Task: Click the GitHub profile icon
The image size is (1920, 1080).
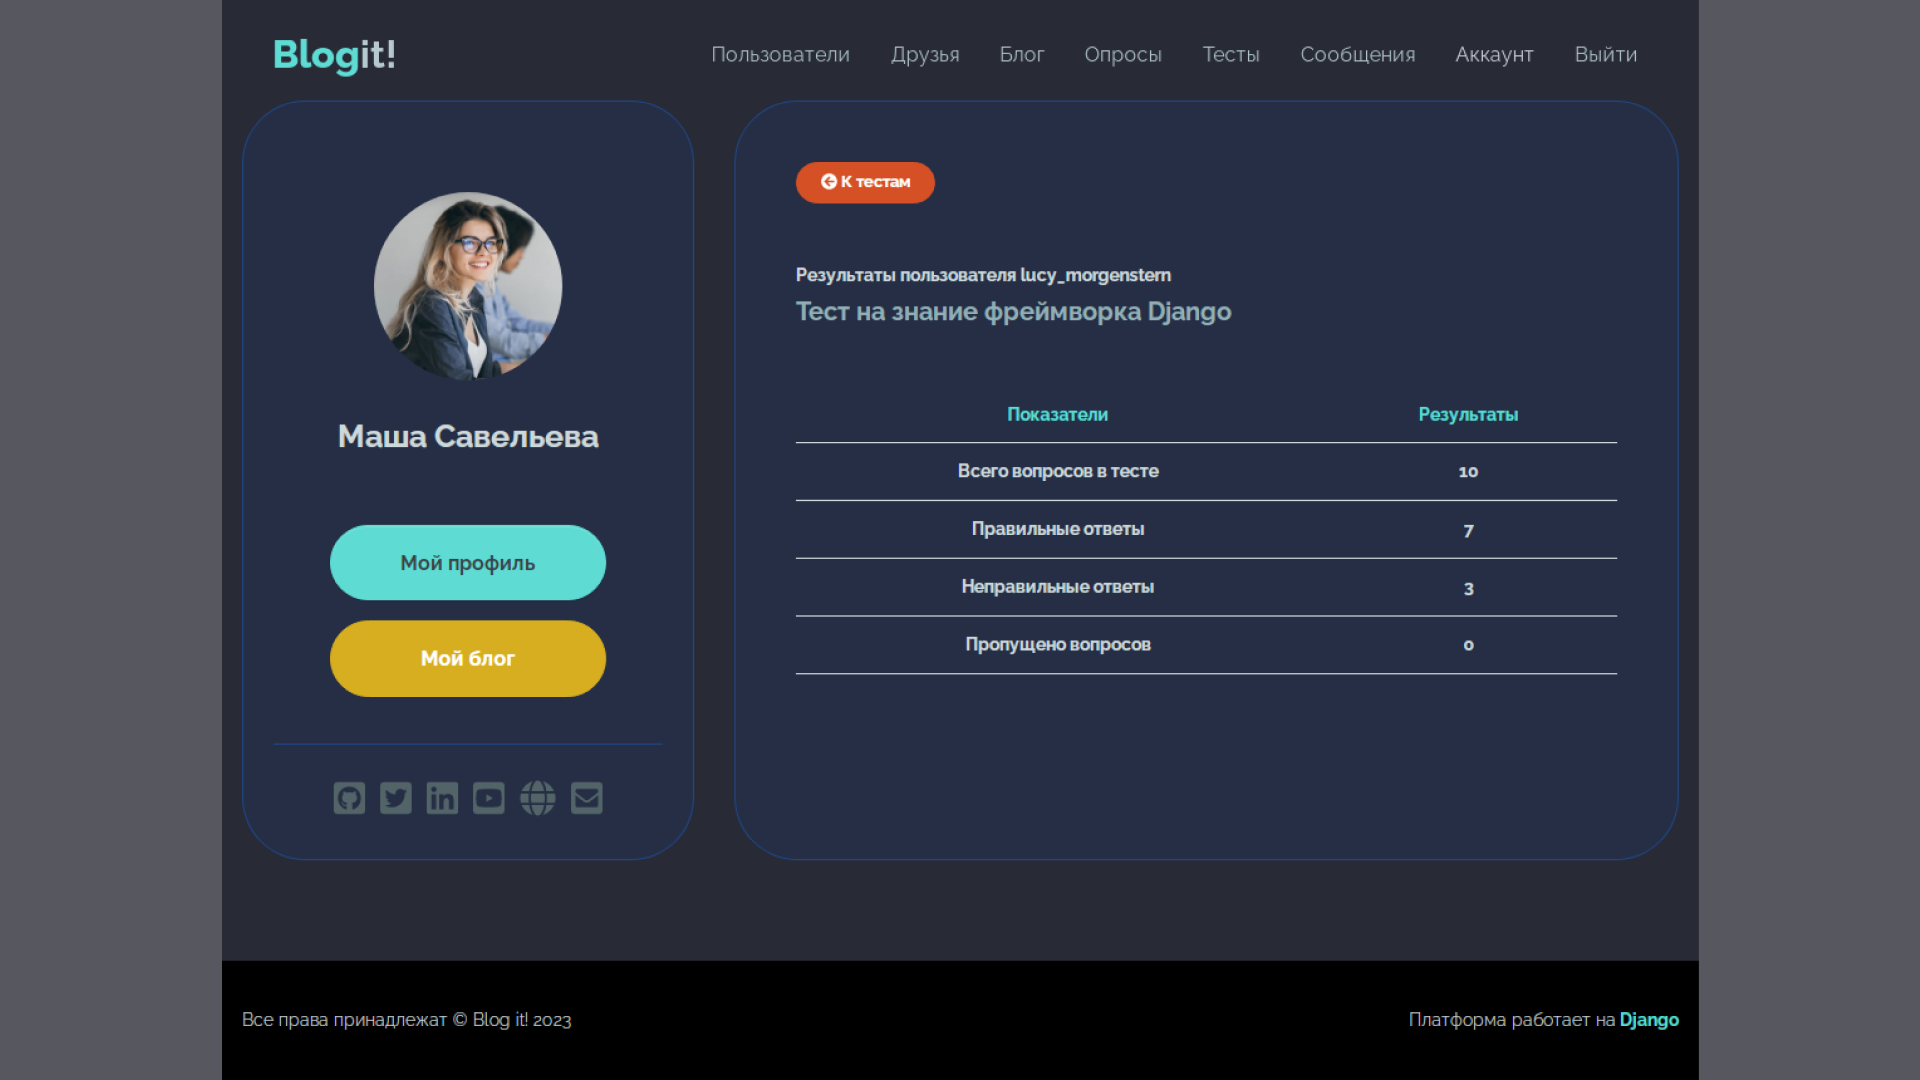Action: coord(348,798)
